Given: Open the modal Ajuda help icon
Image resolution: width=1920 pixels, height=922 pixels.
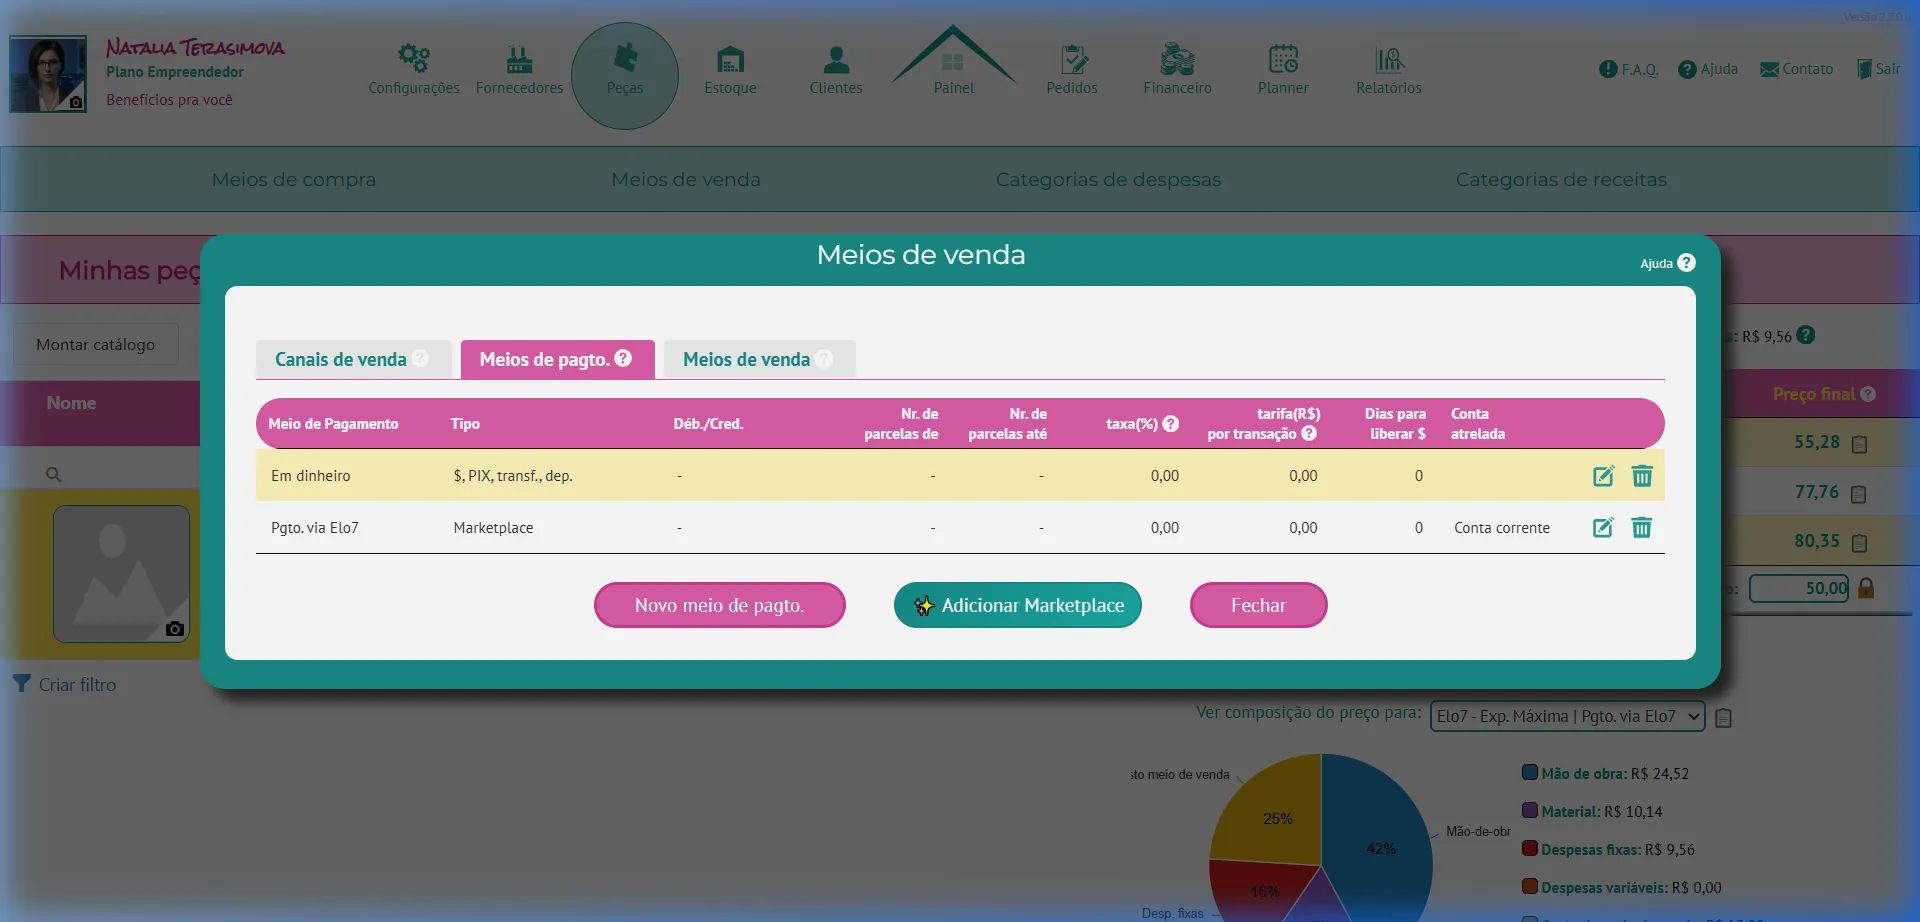Looking at the screenshot, I should (1686, 263).
